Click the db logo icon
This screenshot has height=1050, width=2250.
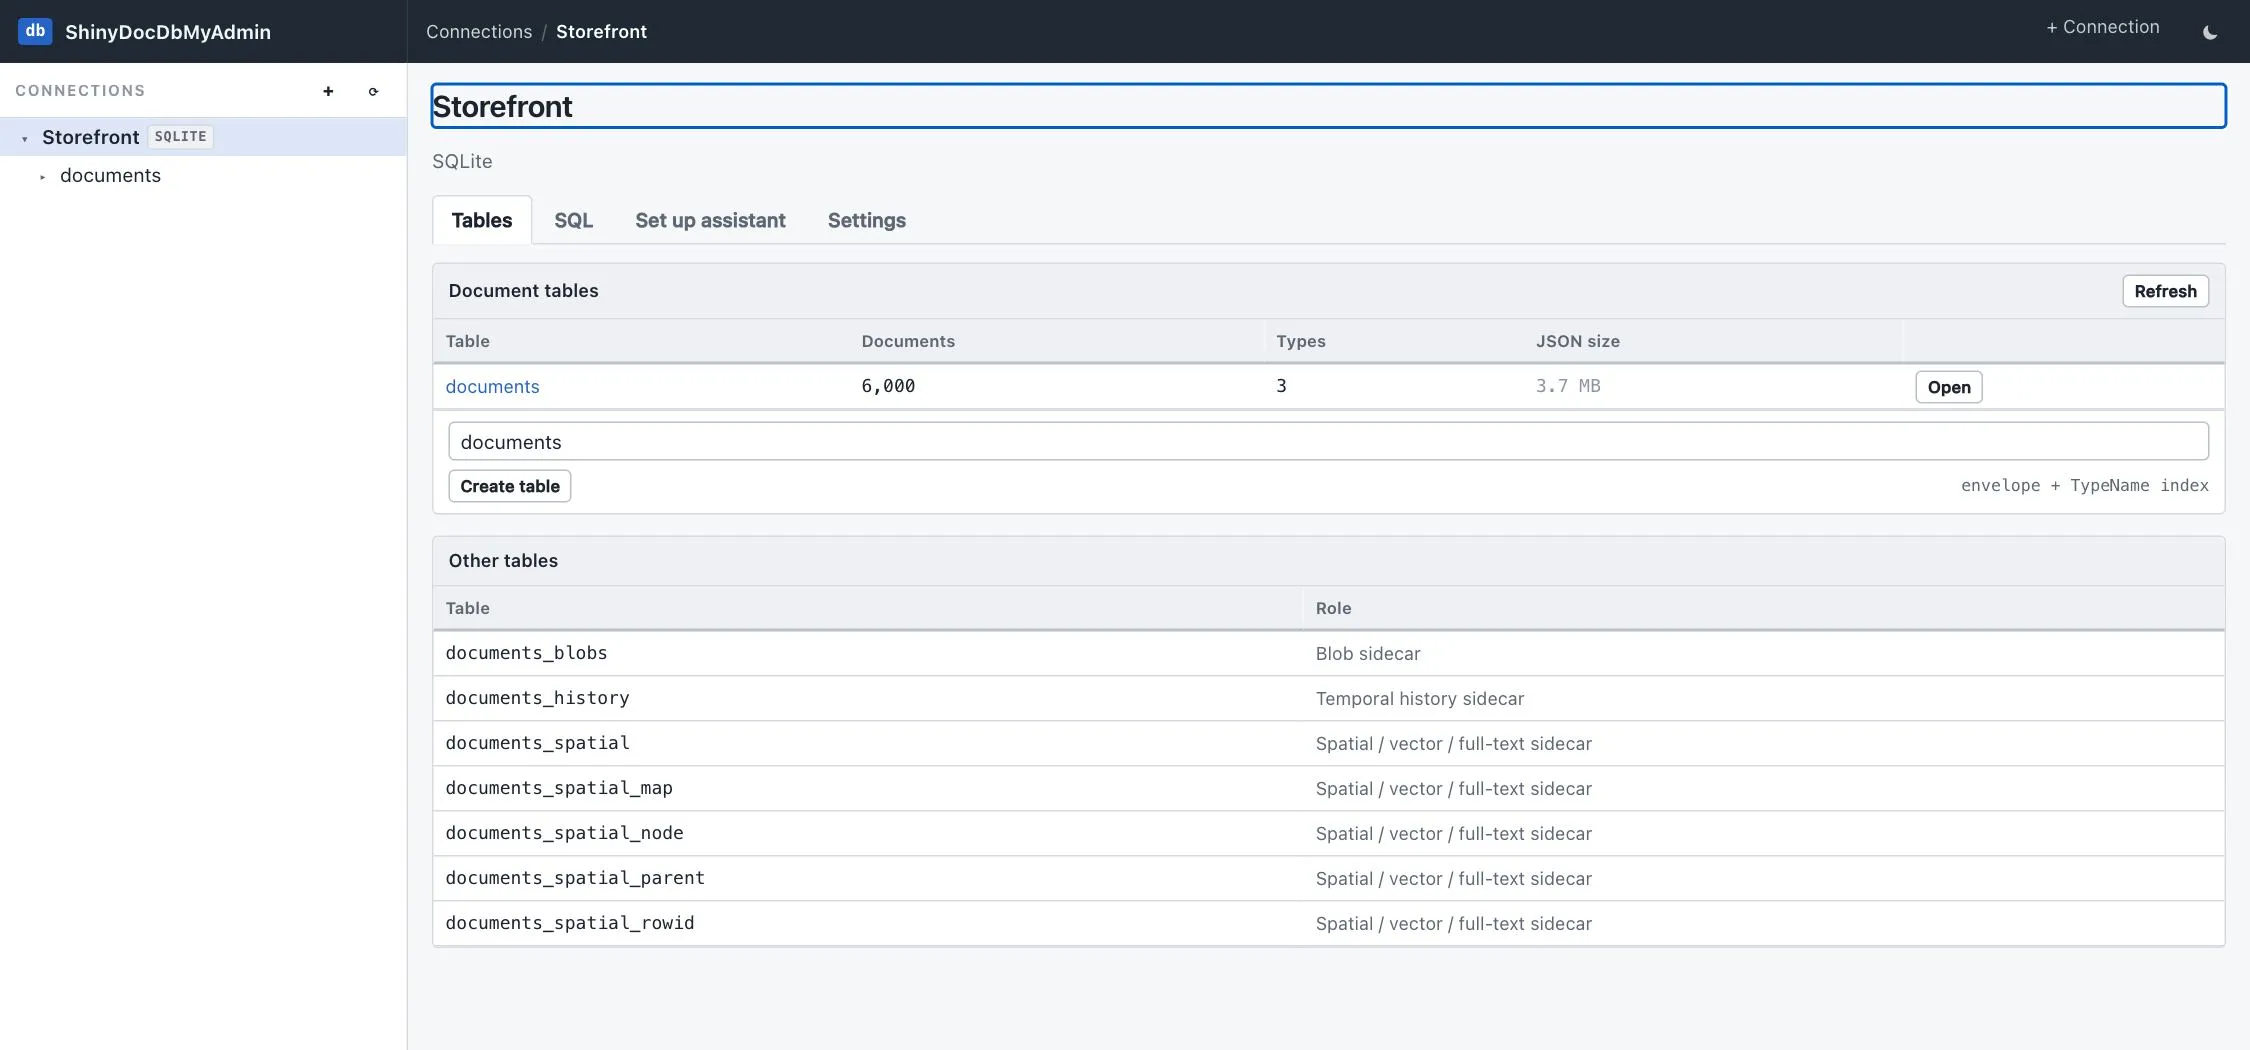click(35, 31)
